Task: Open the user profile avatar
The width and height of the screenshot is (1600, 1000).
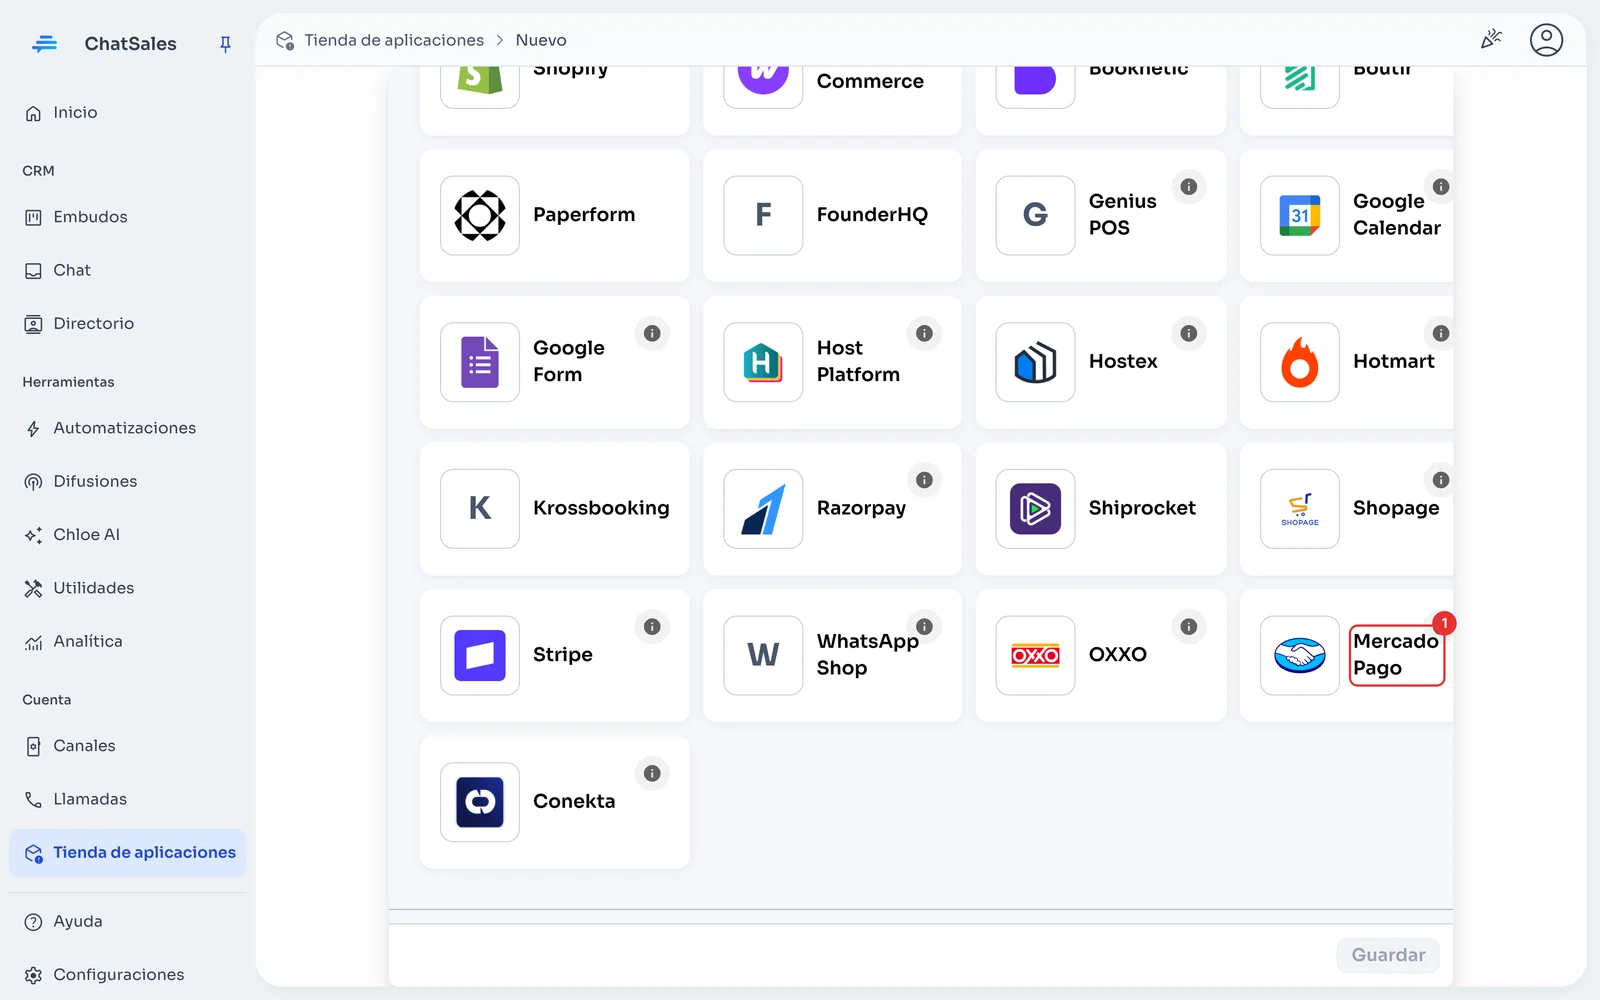Action: 1546,40
